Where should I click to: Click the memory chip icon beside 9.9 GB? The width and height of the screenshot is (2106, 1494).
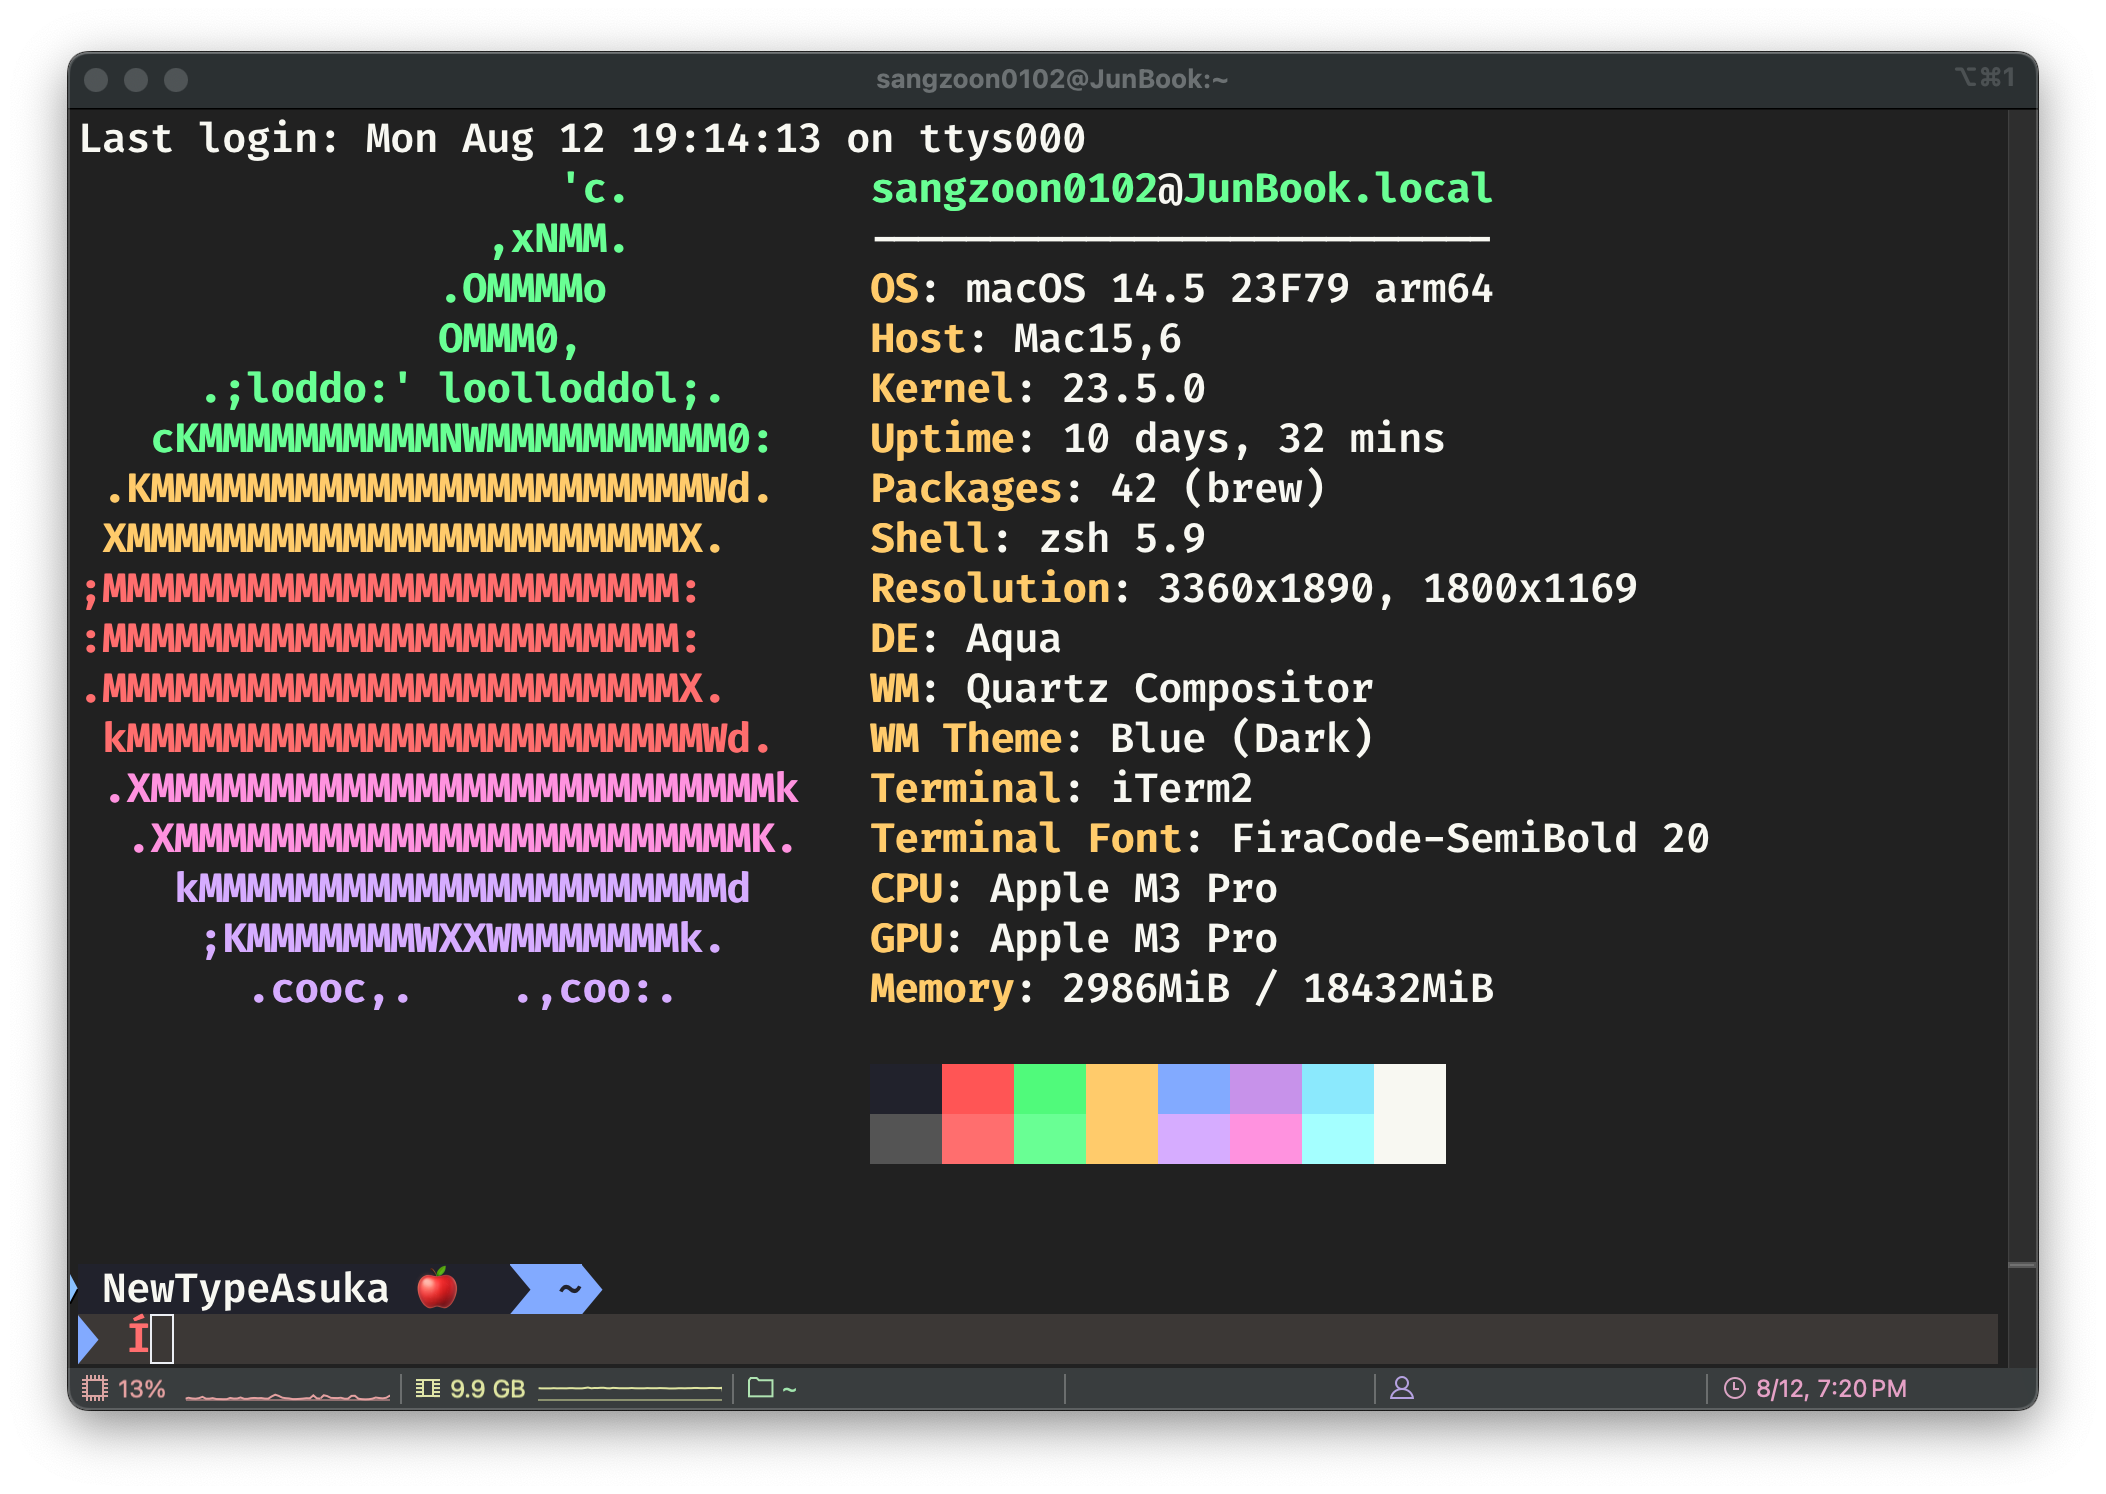(428, 1388)
